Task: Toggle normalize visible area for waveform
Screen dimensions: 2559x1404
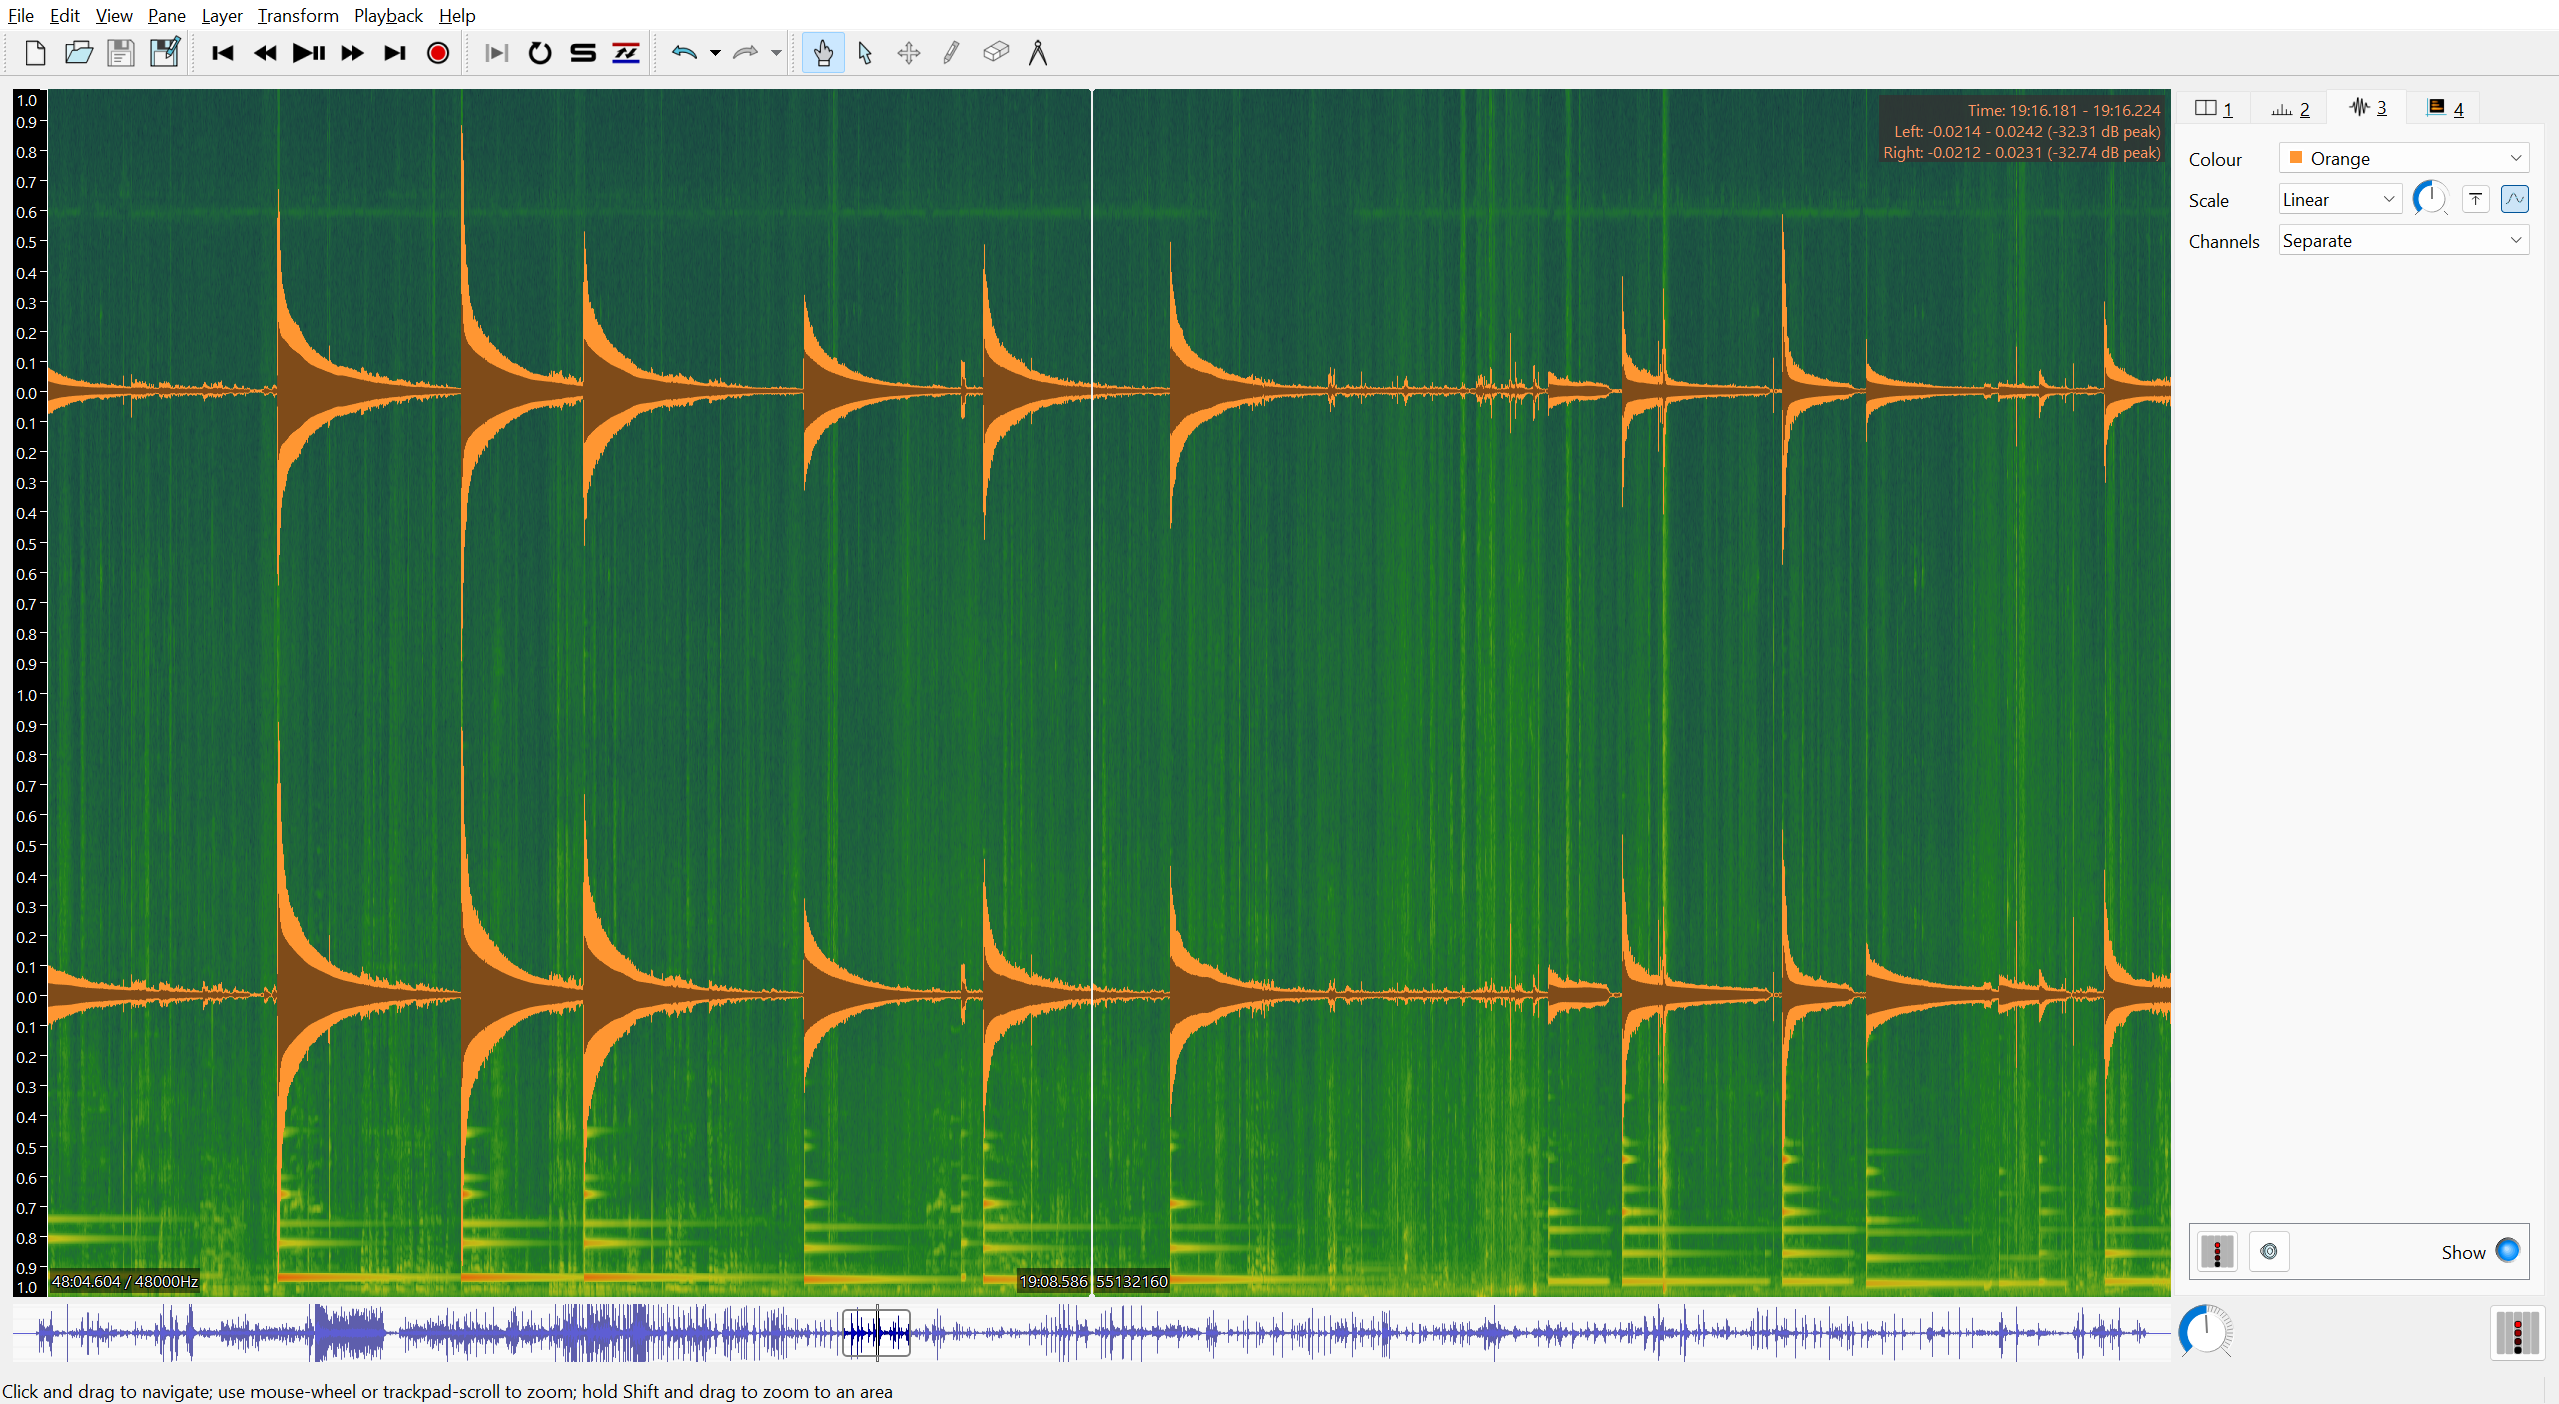Action: pos(2516,198)
